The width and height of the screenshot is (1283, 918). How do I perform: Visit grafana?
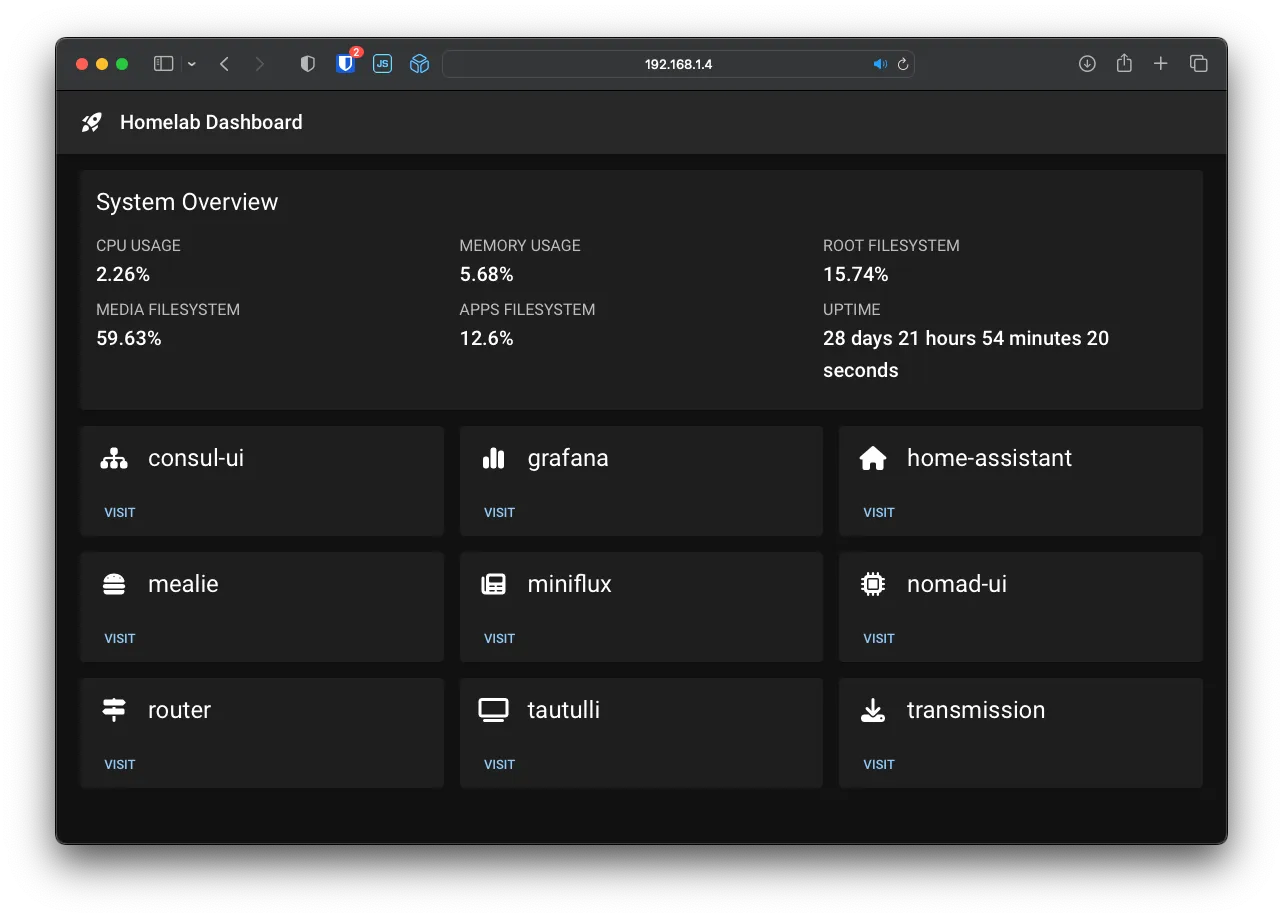coord(499,513)
